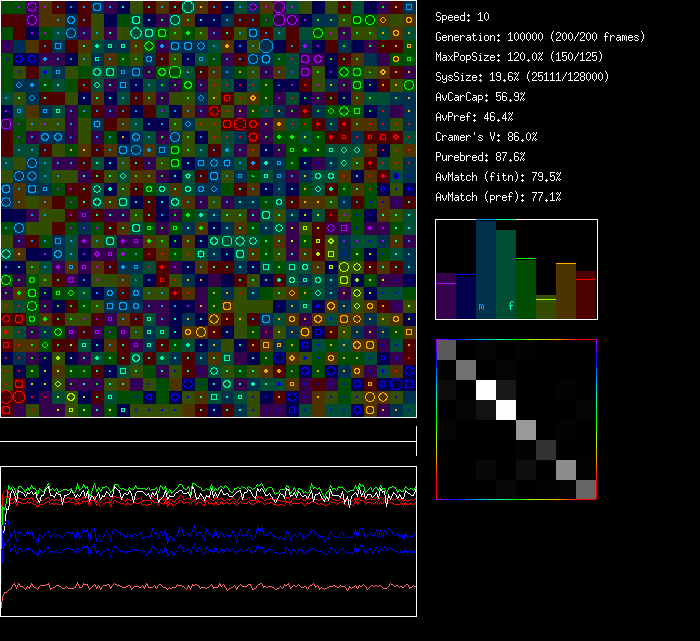Select the orange-brown histogram bar
The image size is (700, 641).
point(566,290)
